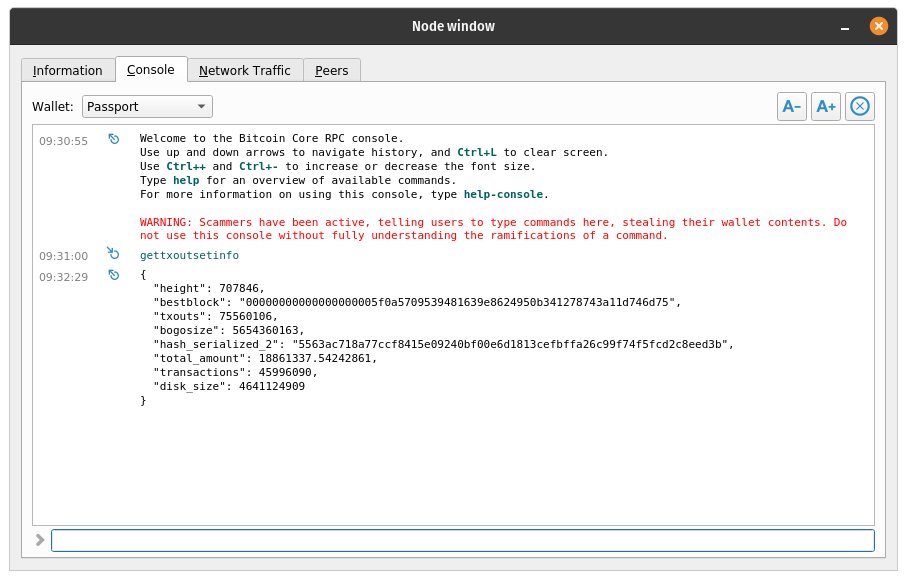This screenshot has height=580, width=907.
Task: Click the command icon beside 09:31:00
Action: (113, 253)
